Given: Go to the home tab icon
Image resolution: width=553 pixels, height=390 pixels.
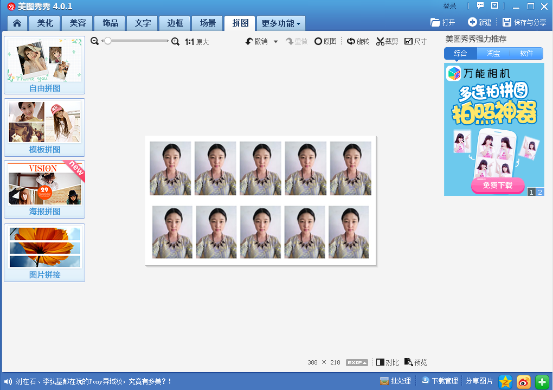Looking at the screenshot, I should coord(17,23).
